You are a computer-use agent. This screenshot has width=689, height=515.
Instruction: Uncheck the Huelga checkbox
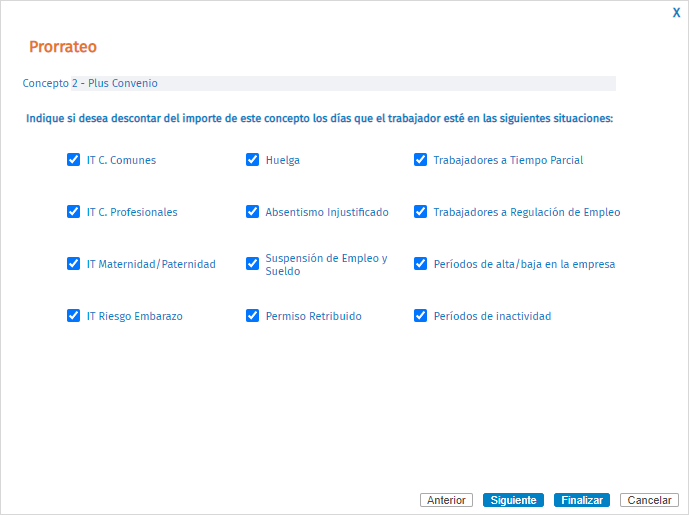pos(252,160)
